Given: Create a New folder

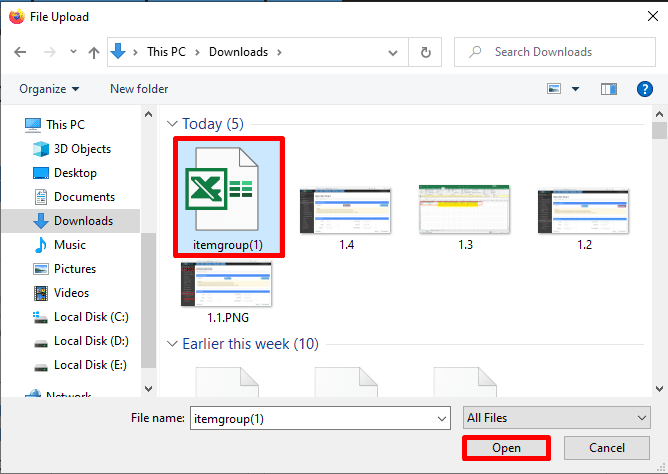Looking at the screenshot, I should [x=139, y=89].
